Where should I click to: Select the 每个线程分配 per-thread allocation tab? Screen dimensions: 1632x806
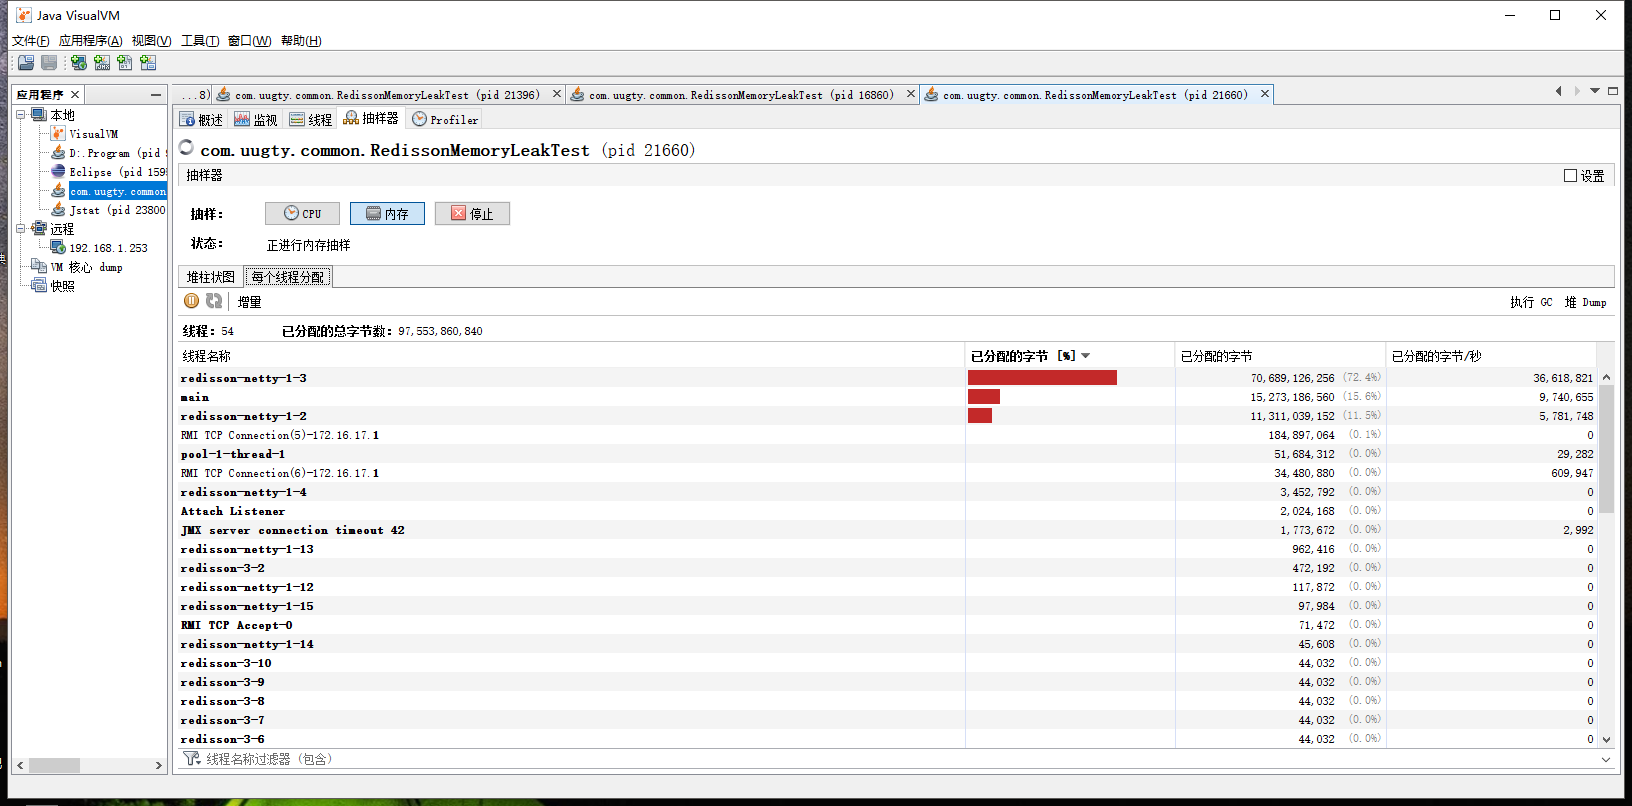point(288,277)
